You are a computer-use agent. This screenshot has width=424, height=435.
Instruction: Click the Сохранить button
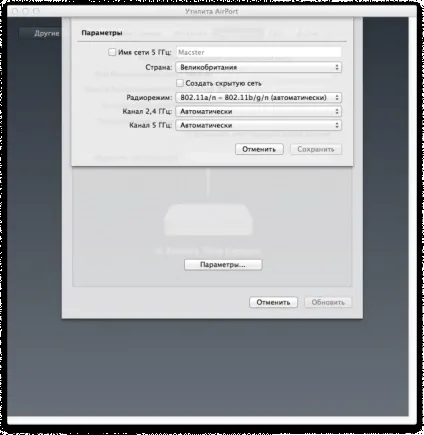(x=316, y=149)
